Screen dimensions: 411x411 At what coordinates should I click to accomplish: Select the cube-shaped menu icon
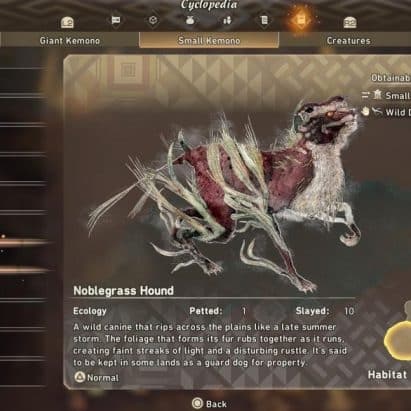pyautogui.click(x=153, y=20)
